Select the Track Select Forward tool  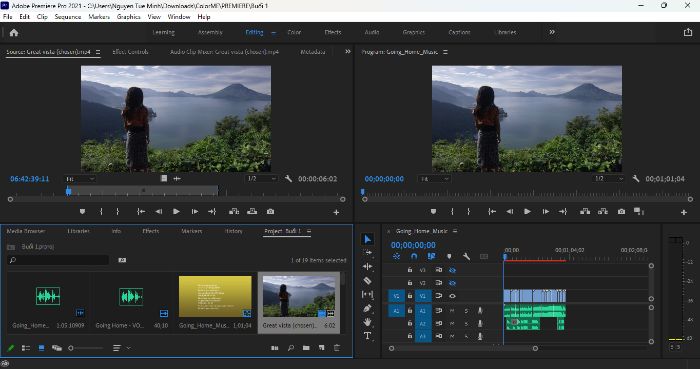click(367, 253)
